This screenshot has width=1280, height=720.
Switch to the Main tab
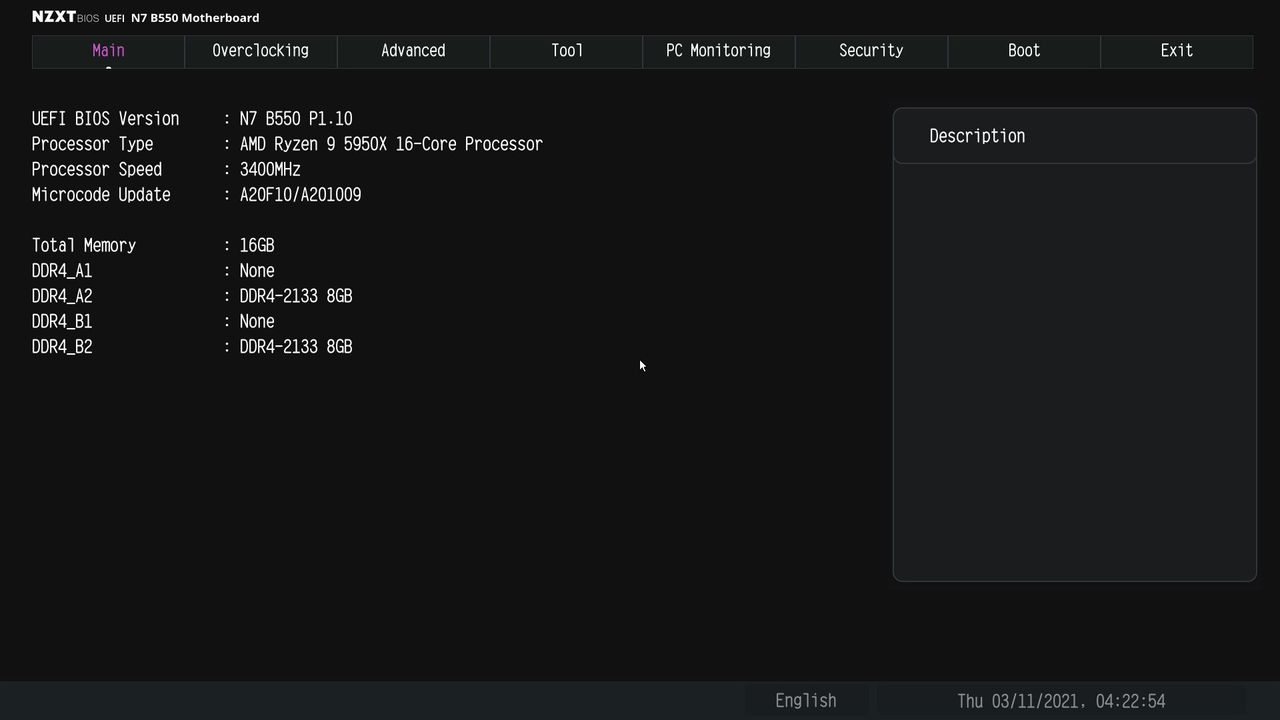(x=108, y=51)
